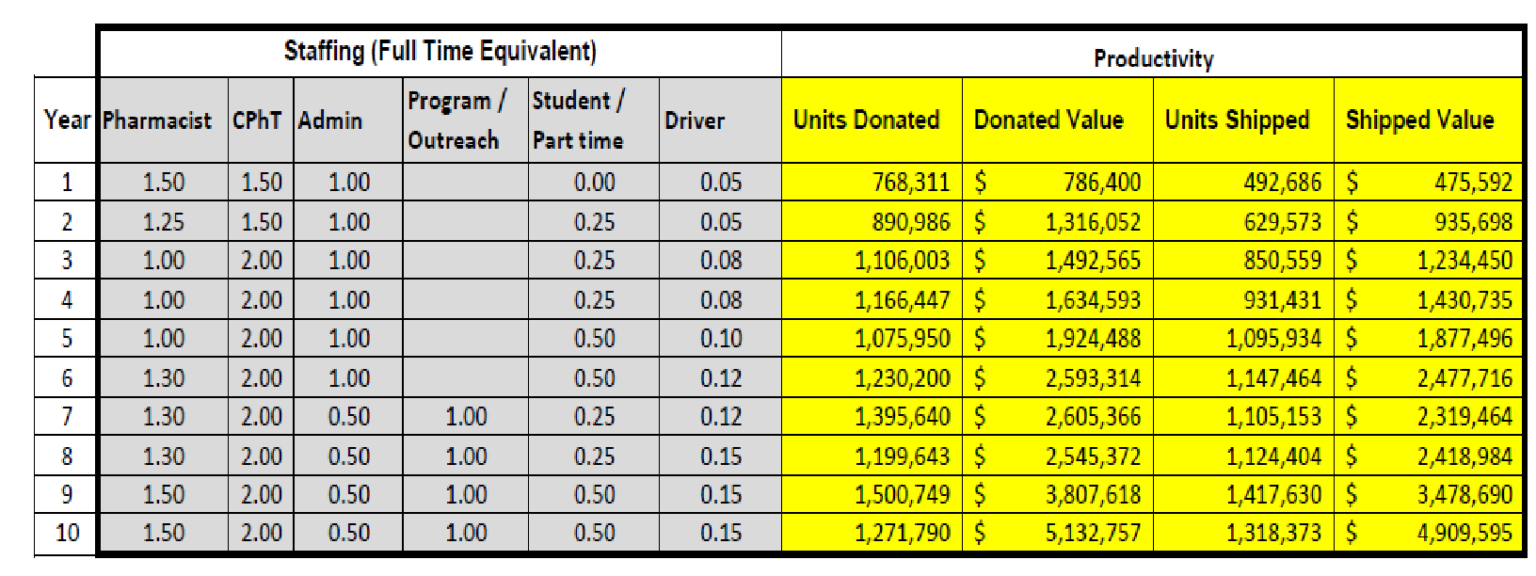Click the Units Donated yellow header
The image size is (1536, 576).
click(x=866, y=121)
